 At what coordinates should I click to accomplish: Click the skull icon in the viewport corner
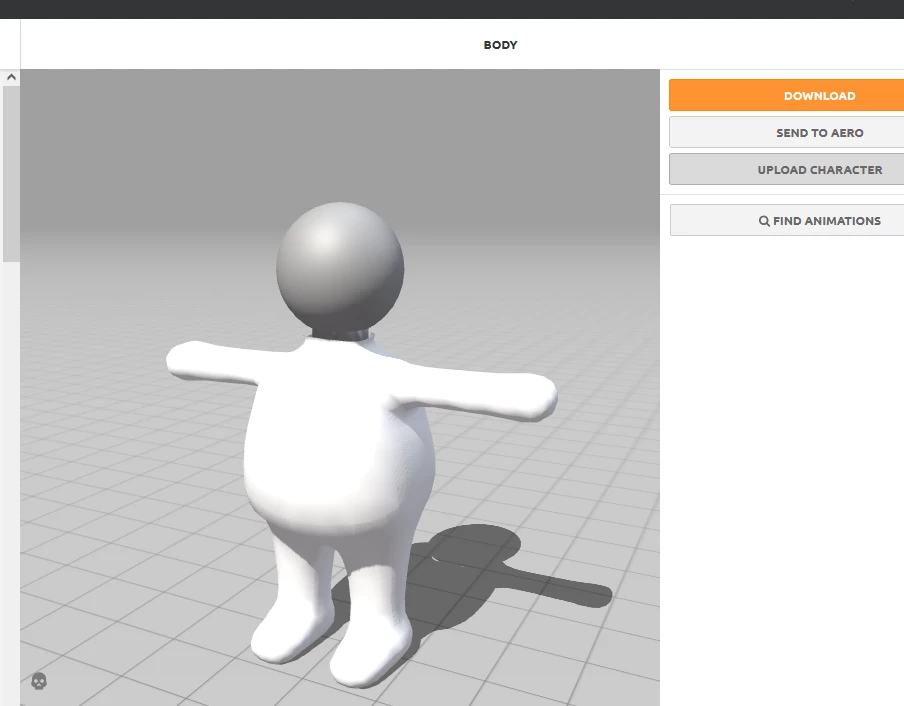click(x=38, y=682)
